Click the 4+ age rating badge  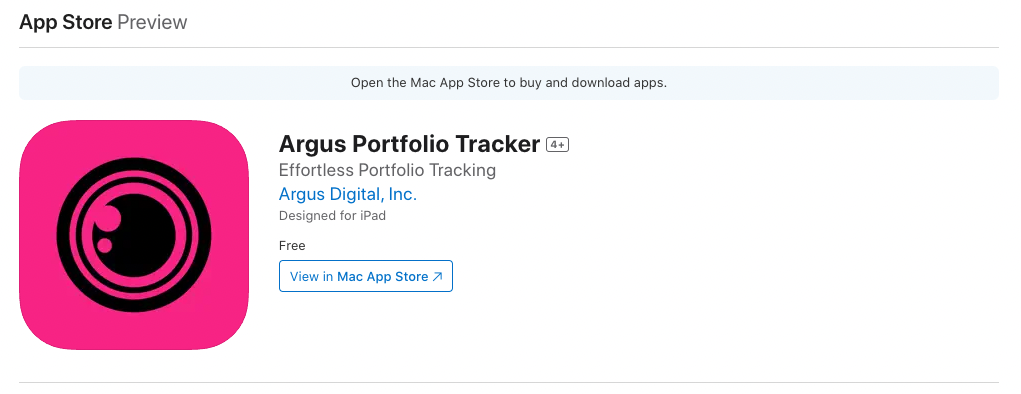point(557,145)
